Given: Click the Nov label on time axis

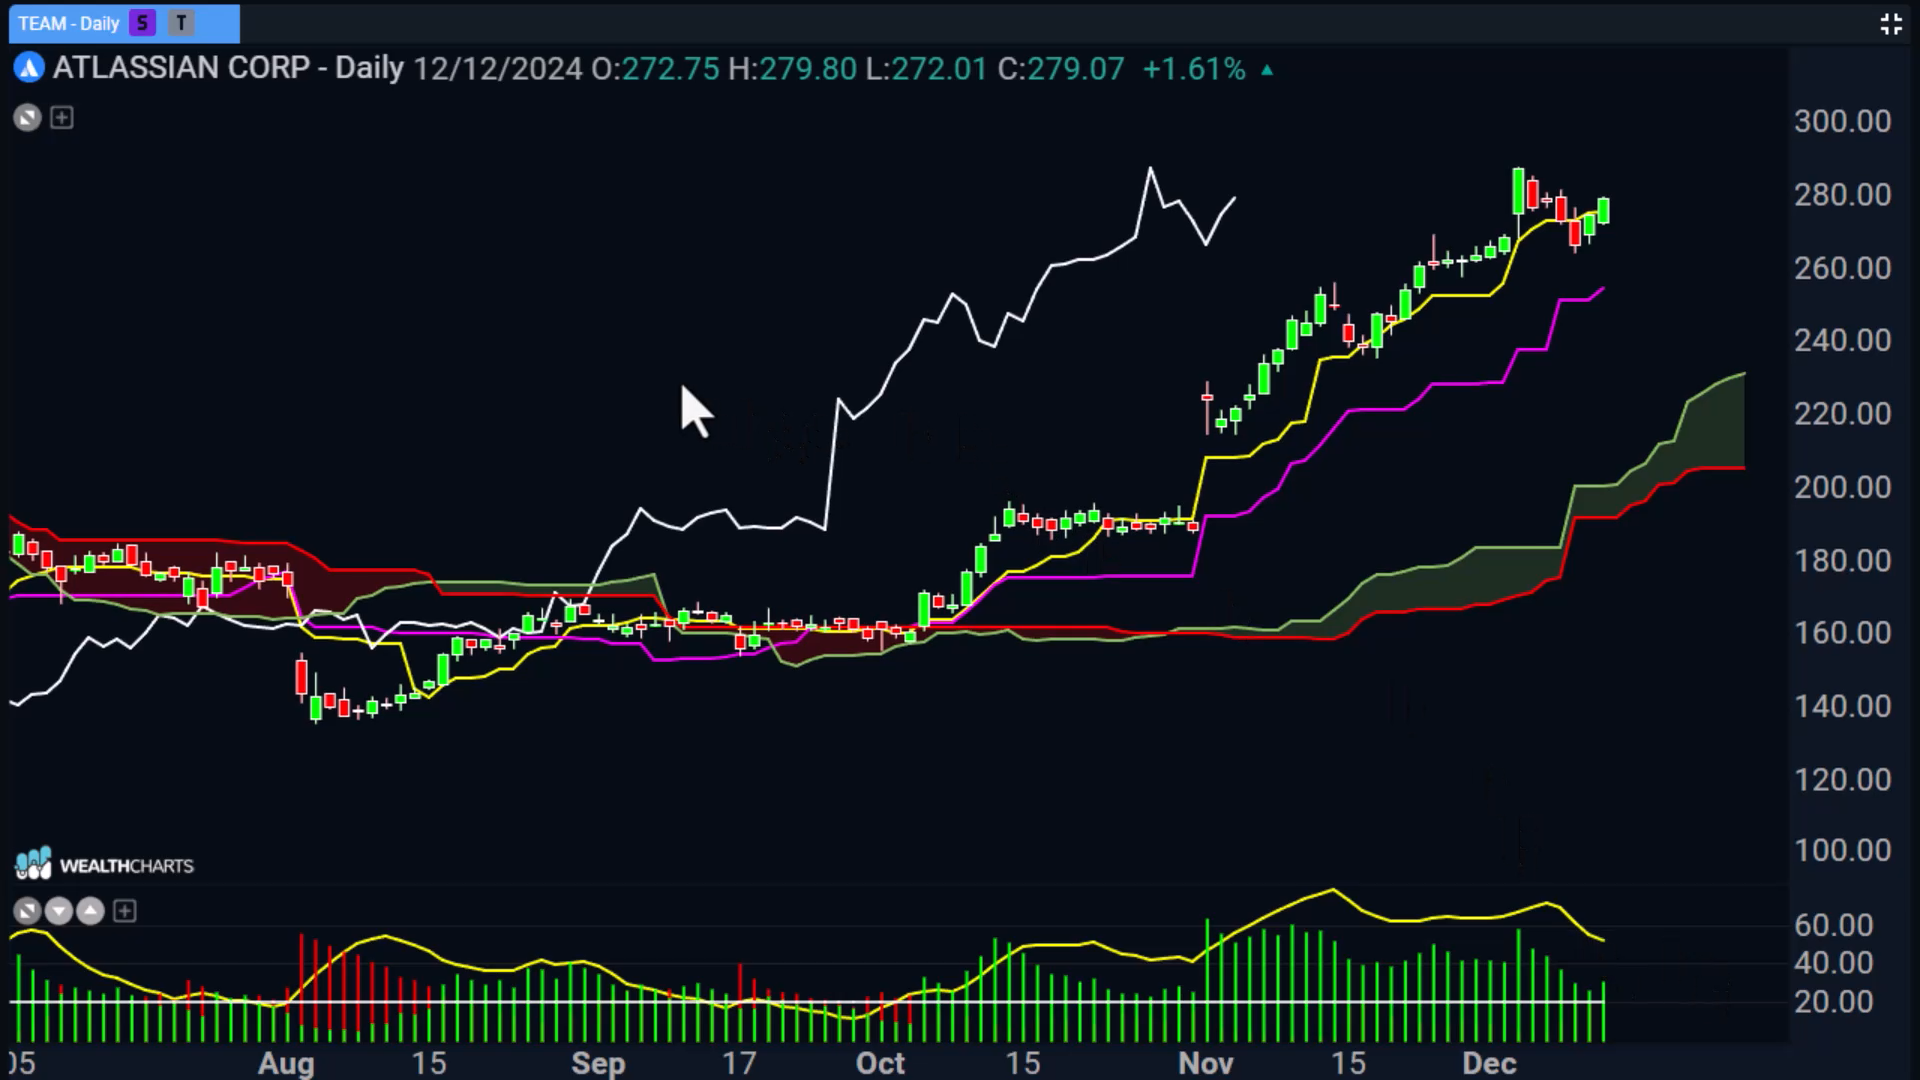Looking at the screenshot, I should tap(1205, 1063).
